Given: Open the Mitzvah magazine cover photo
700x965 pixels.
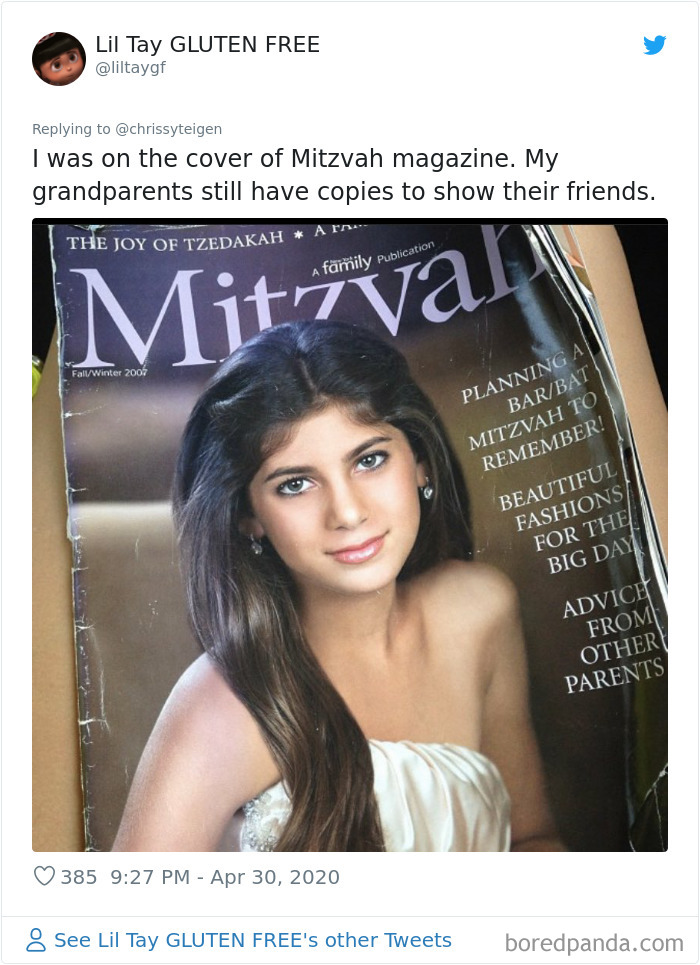Looking at the screenshot, I should [350, 535].
